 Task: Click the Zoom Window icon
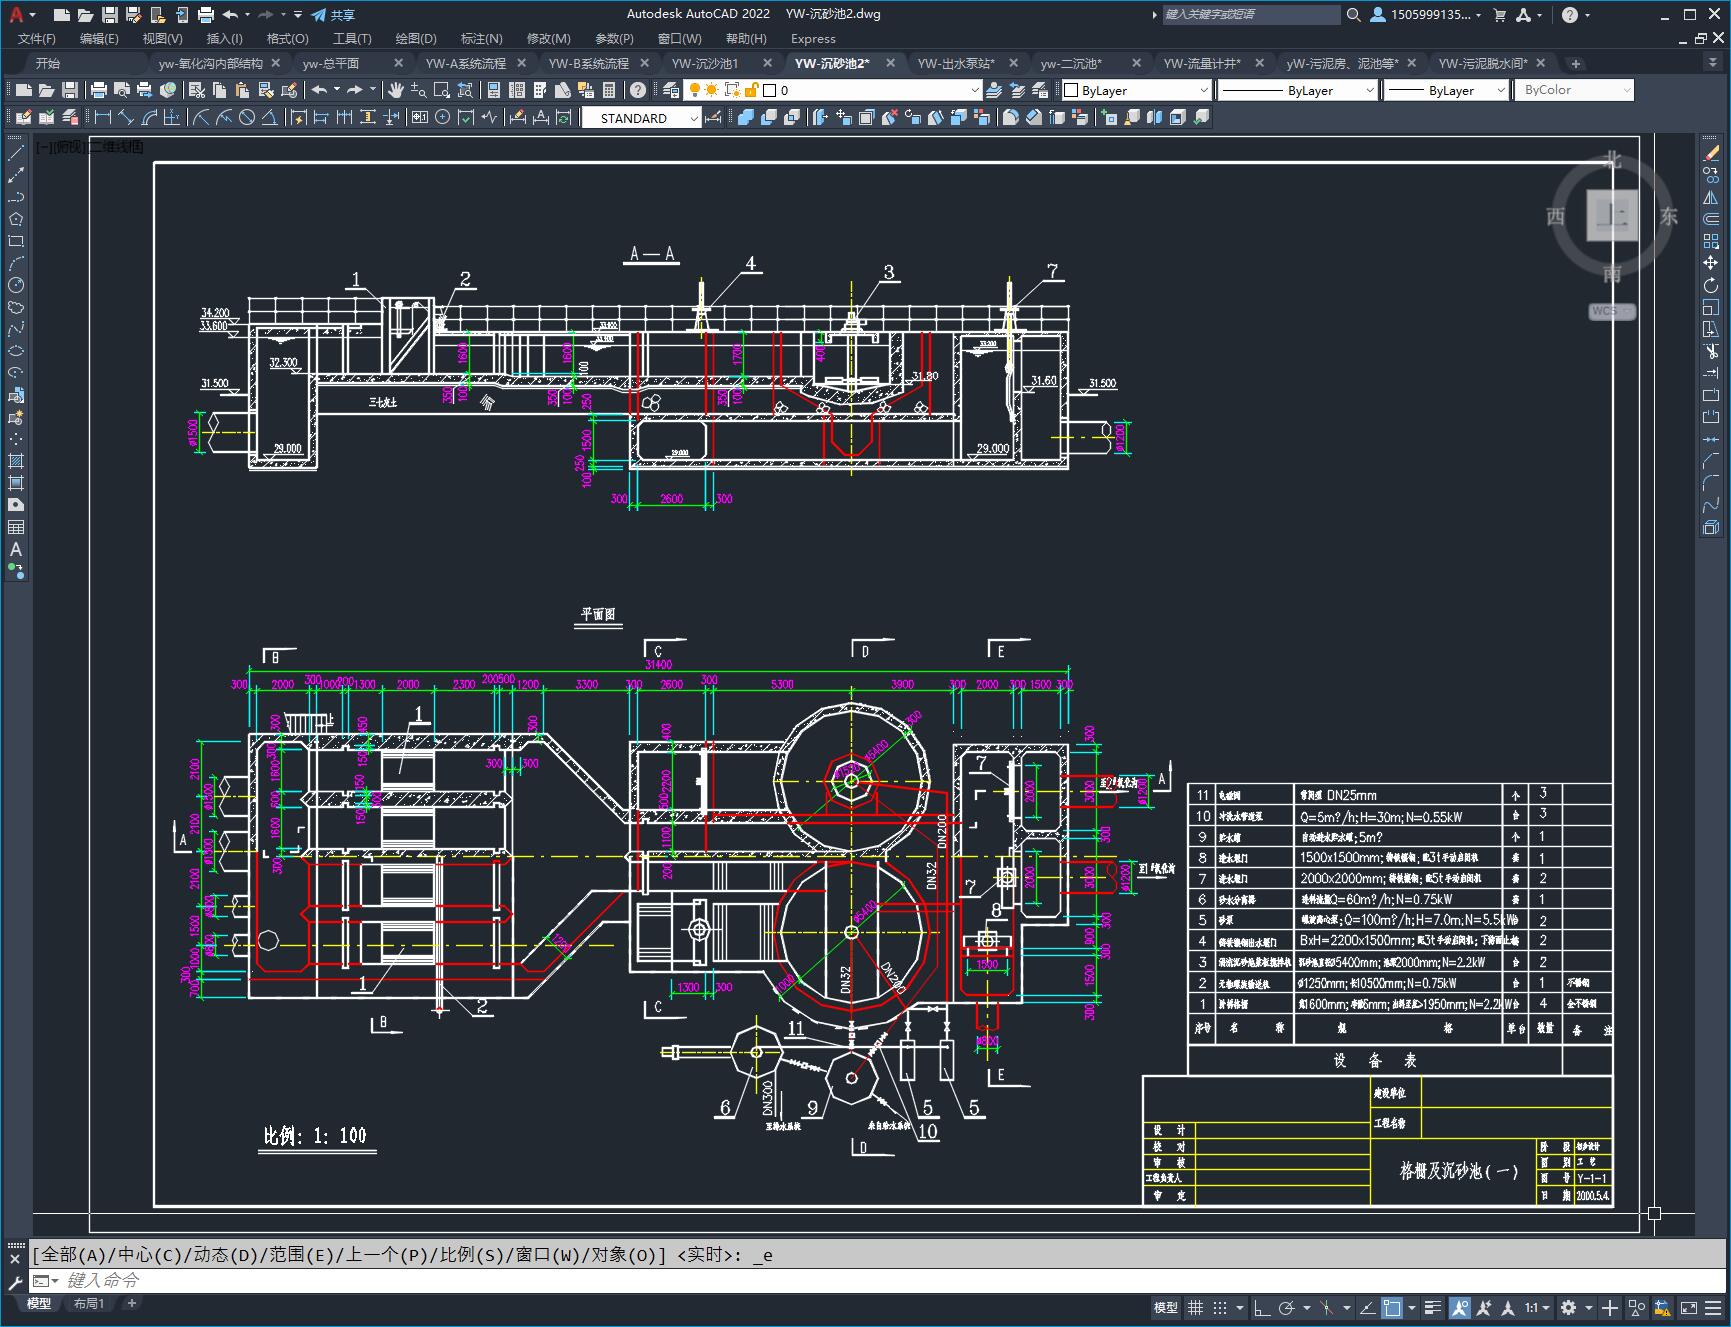(441, 90)
